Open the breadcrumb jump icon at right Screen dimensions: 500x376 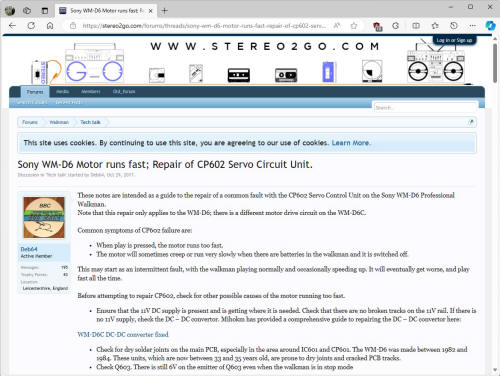tap(471, 122)
